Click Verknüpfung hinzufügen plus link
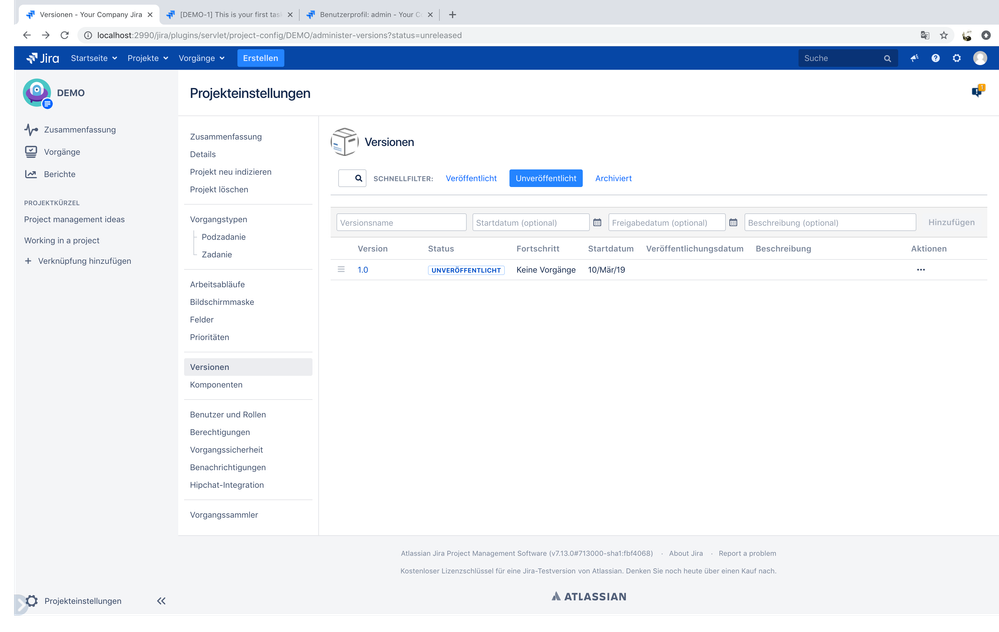This screenshot has height=632, width=999. pos(78,261)
